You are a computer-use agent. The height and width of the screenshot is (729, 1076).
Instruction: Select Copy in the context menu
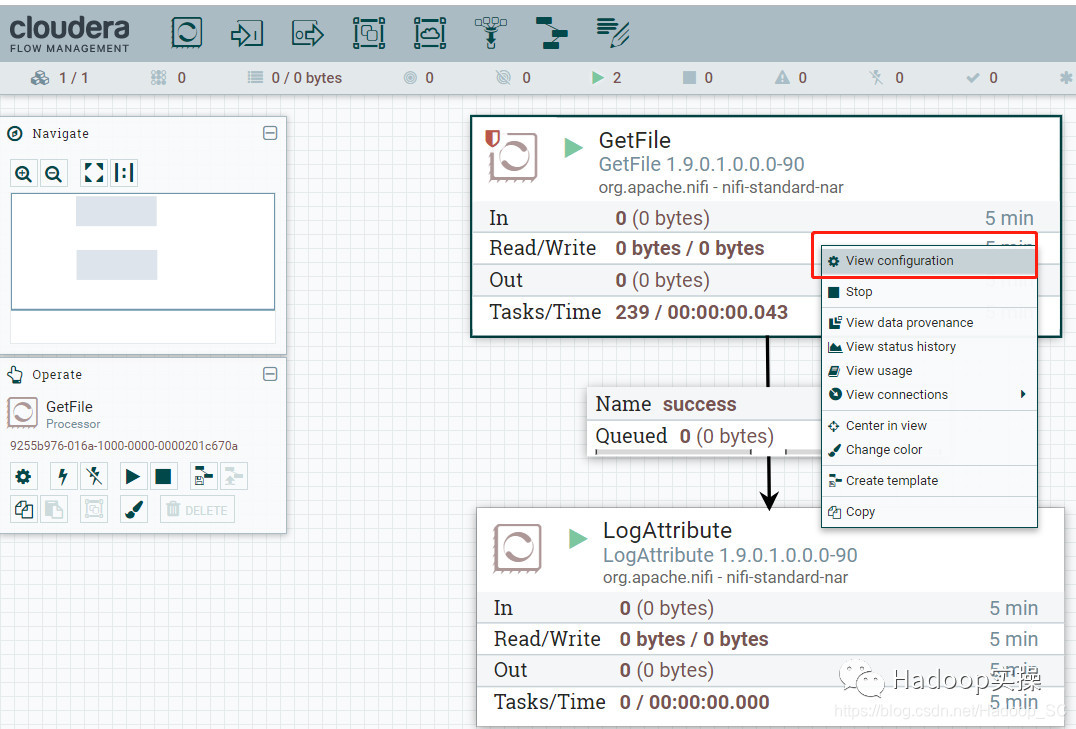[928, 511]
